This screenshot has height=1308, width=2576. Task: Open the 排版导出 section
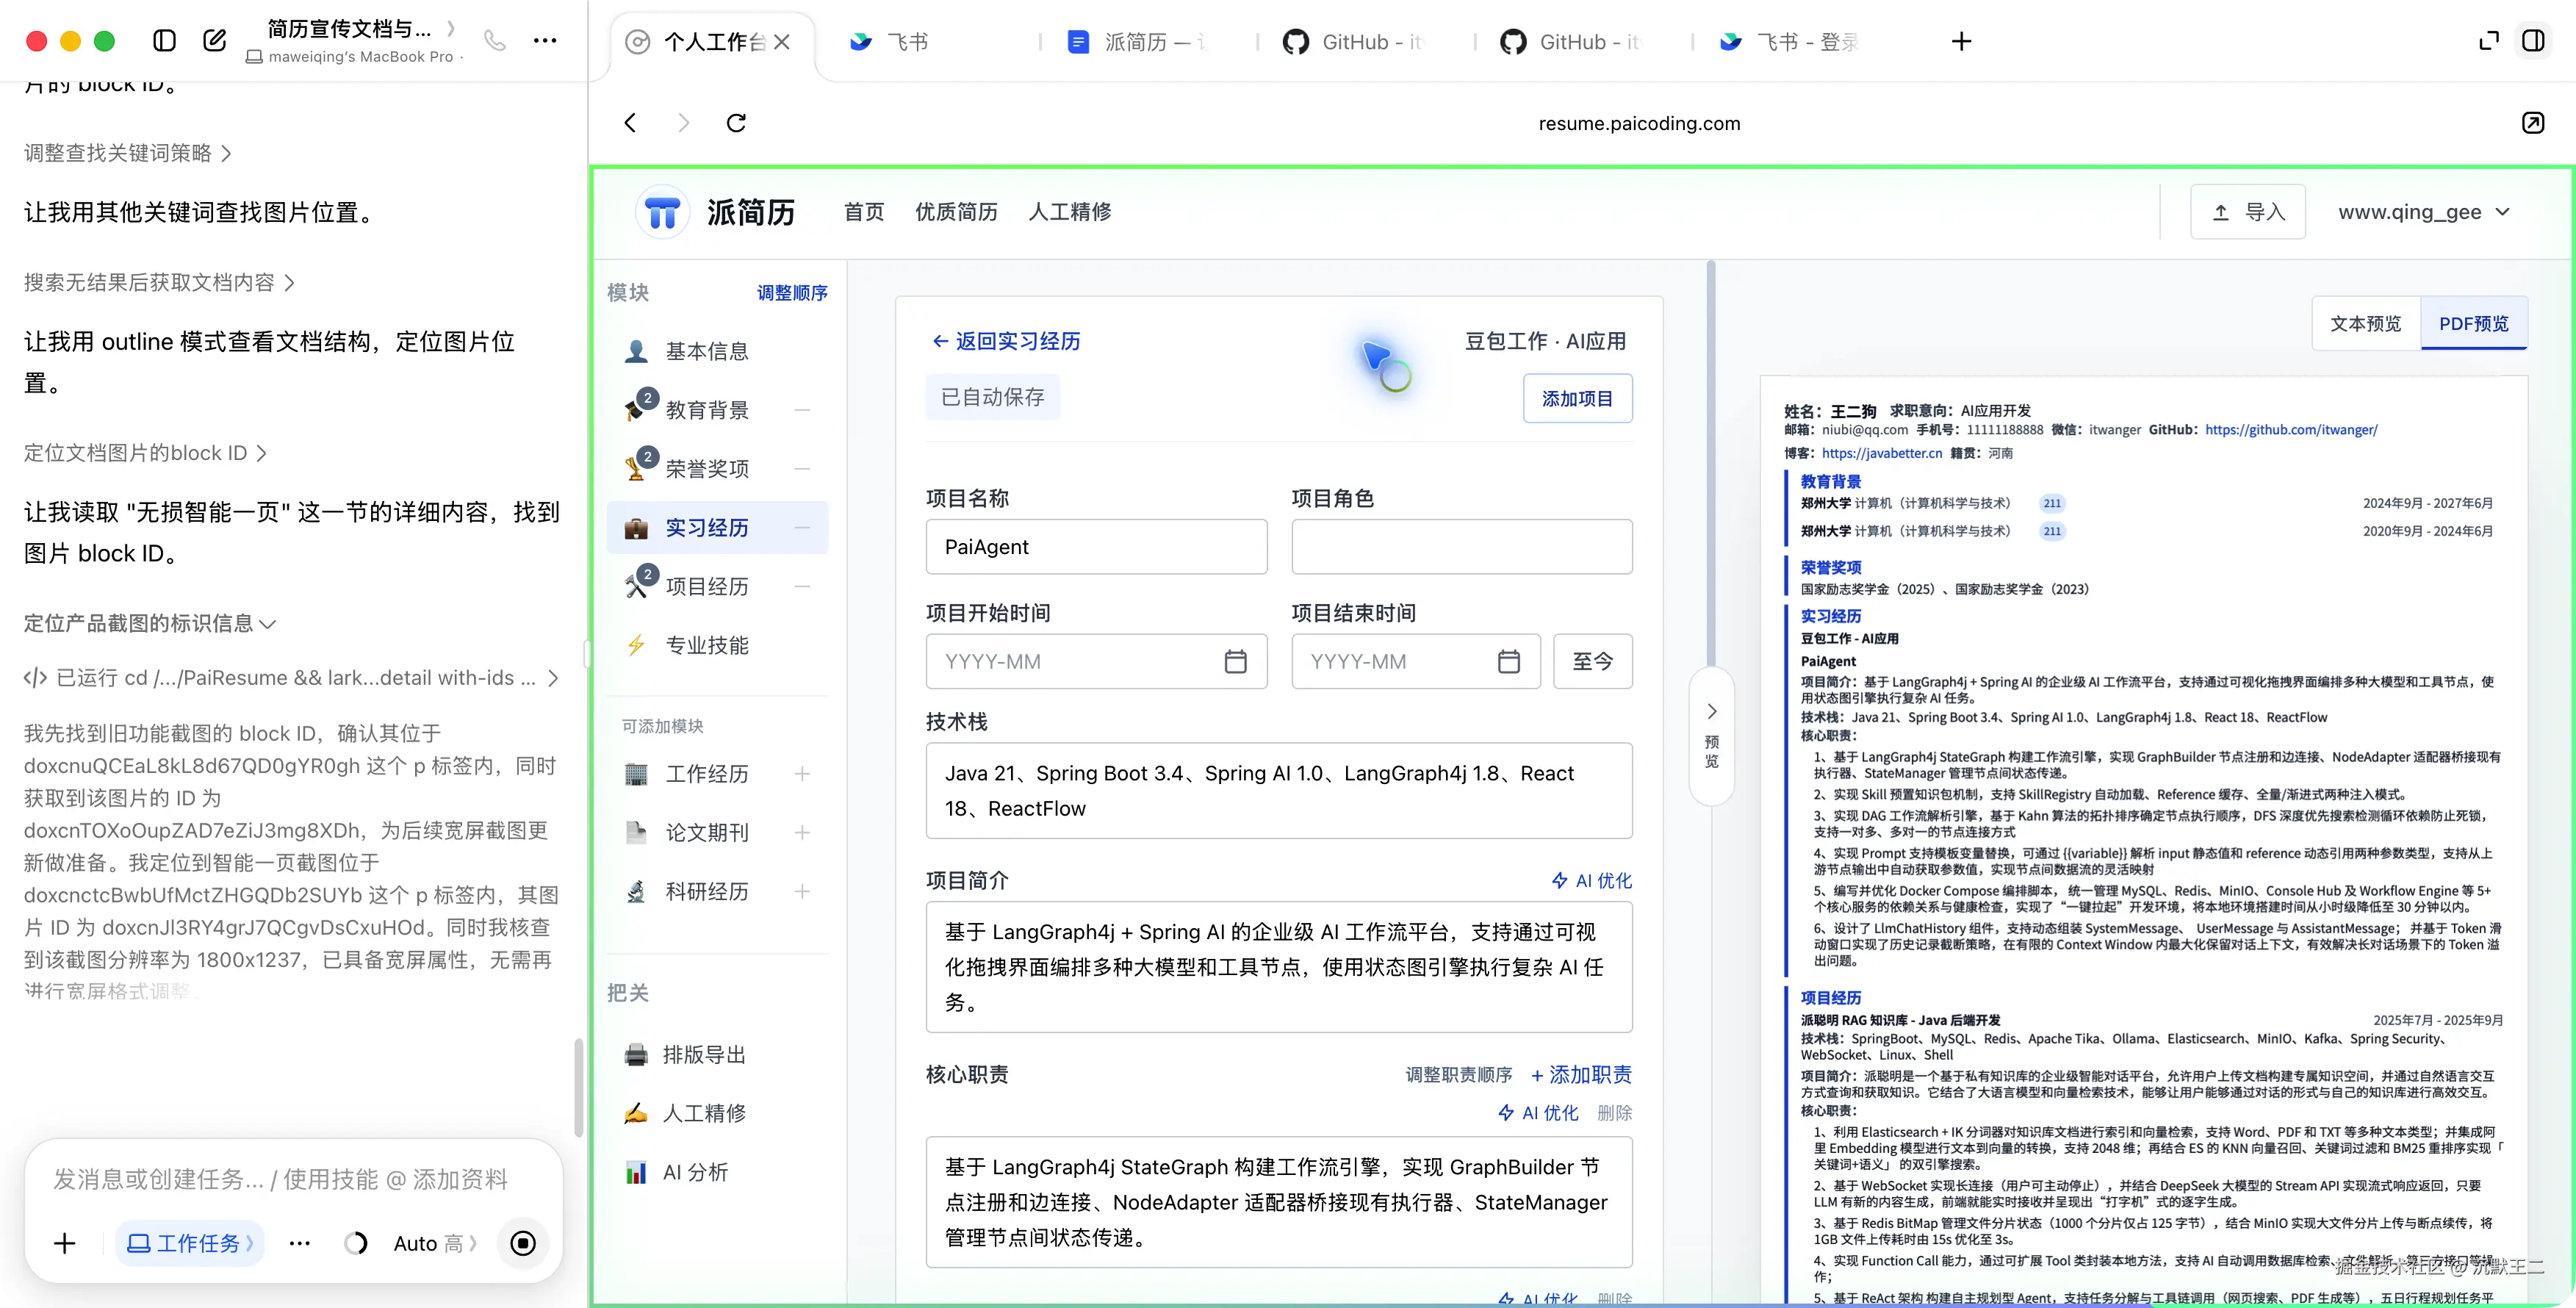coord(717,1055)
